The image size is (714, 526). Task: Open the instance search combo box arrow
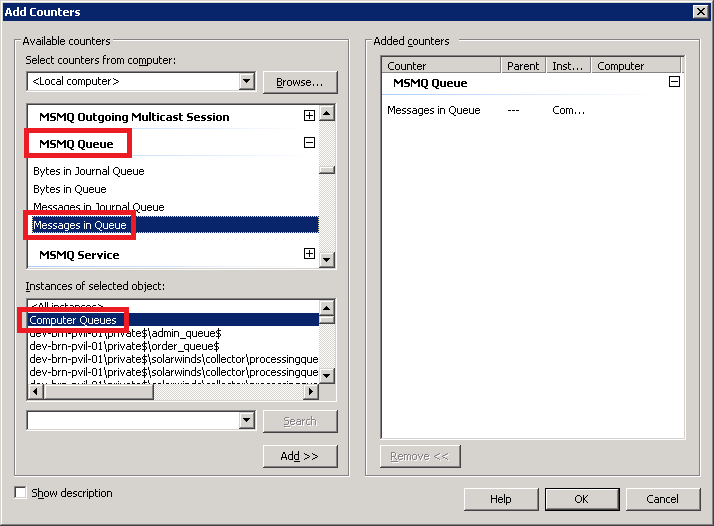coord(246,420)
